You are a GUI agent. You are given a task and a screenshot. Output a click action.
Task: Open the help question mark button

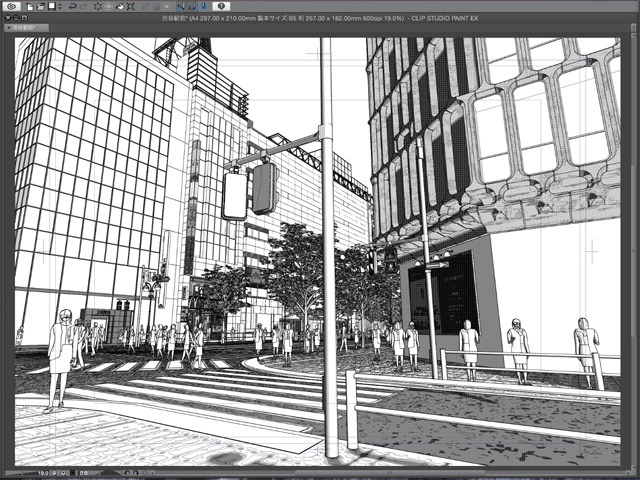[x=221, y=6]
